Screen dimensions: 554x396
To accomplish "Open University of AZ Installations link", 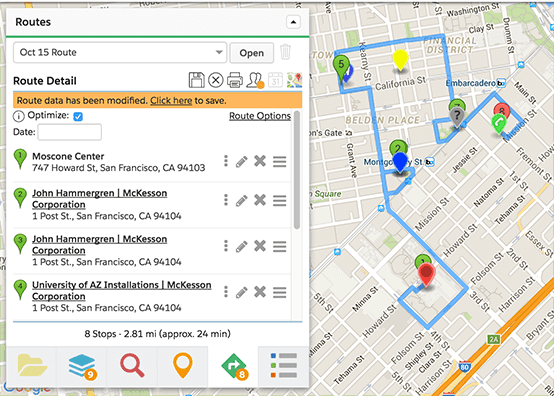I will [122, 291].
